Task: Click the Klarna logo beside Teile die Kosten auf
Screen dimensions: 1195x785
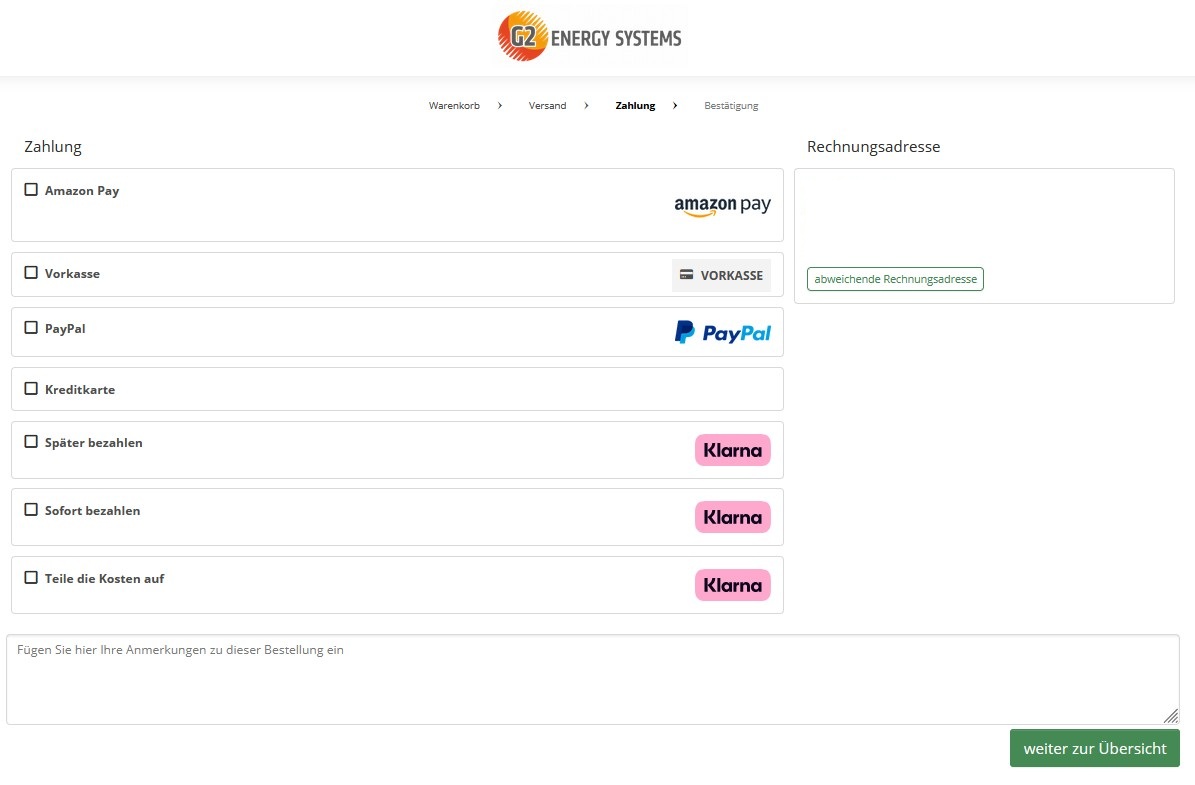Action: (732, 585)
